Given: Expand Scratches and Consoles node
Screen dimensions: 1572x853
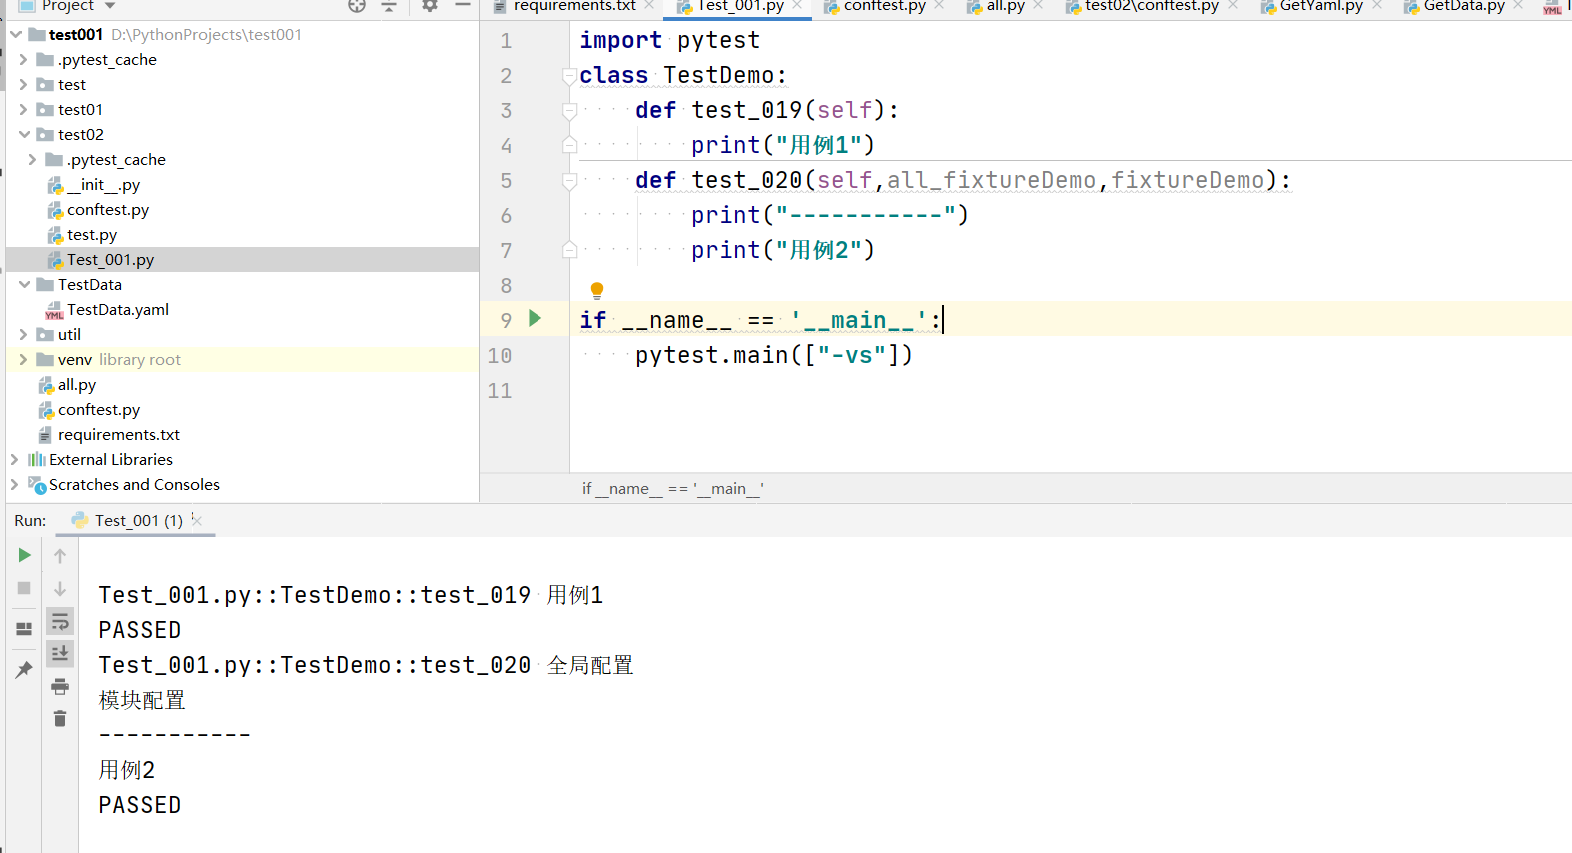Looking at the screenshot, I should pyautogui.click(x=14, y=484).
